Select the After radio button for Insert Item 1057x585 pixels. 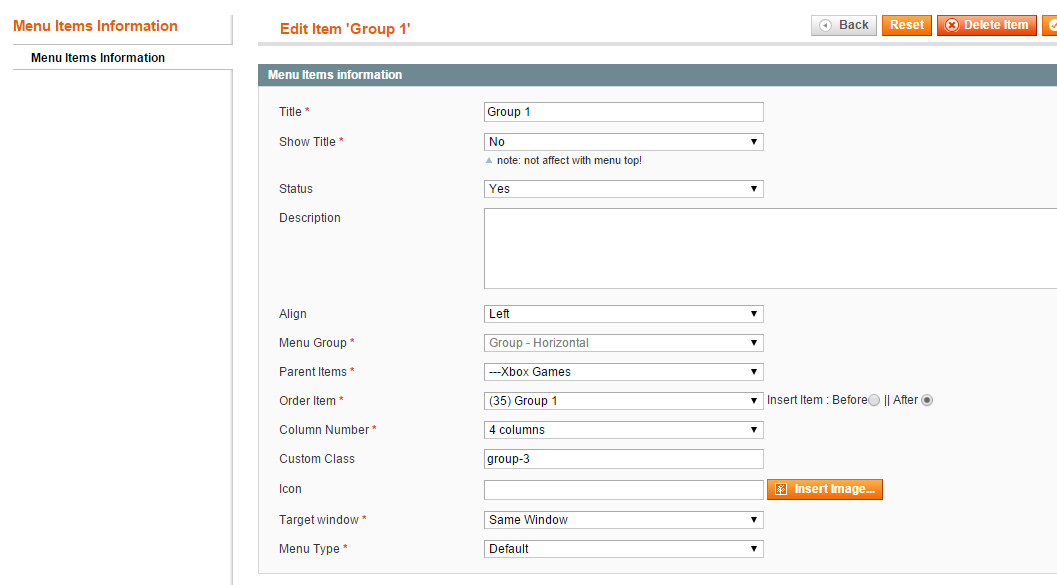(927, 400)
